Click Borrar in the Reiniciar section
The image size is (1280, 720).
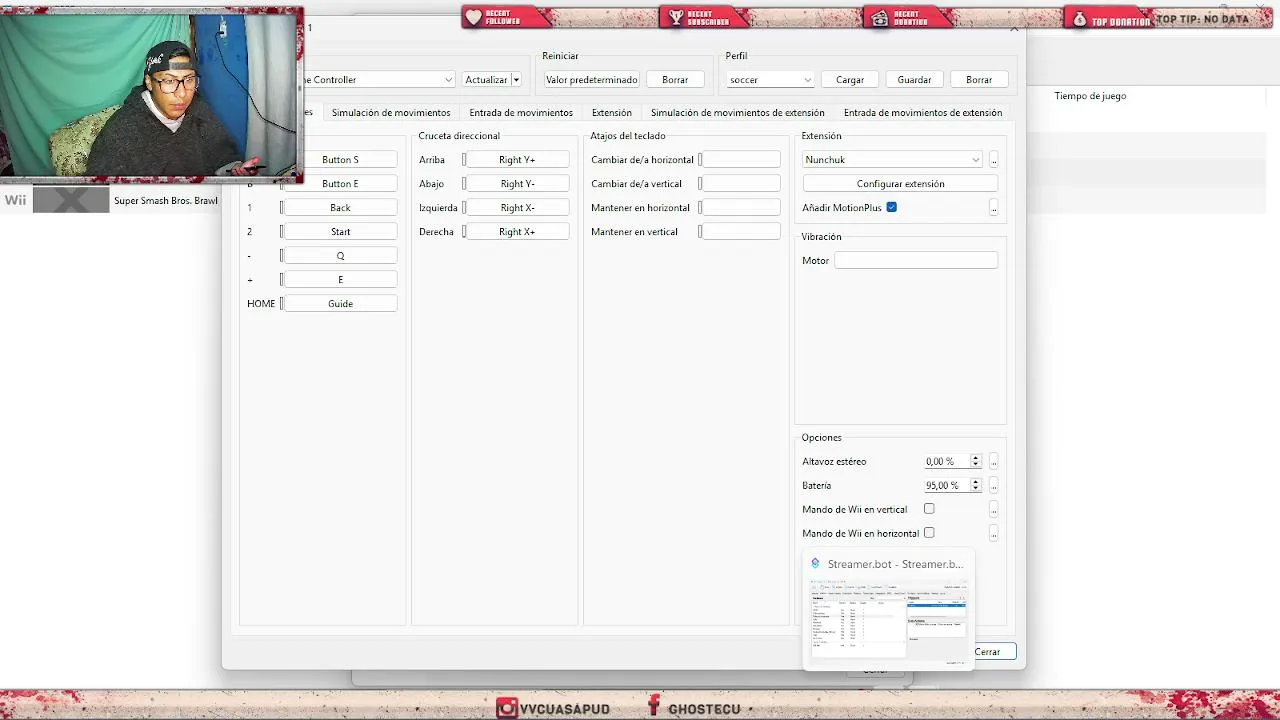point(675,80)
